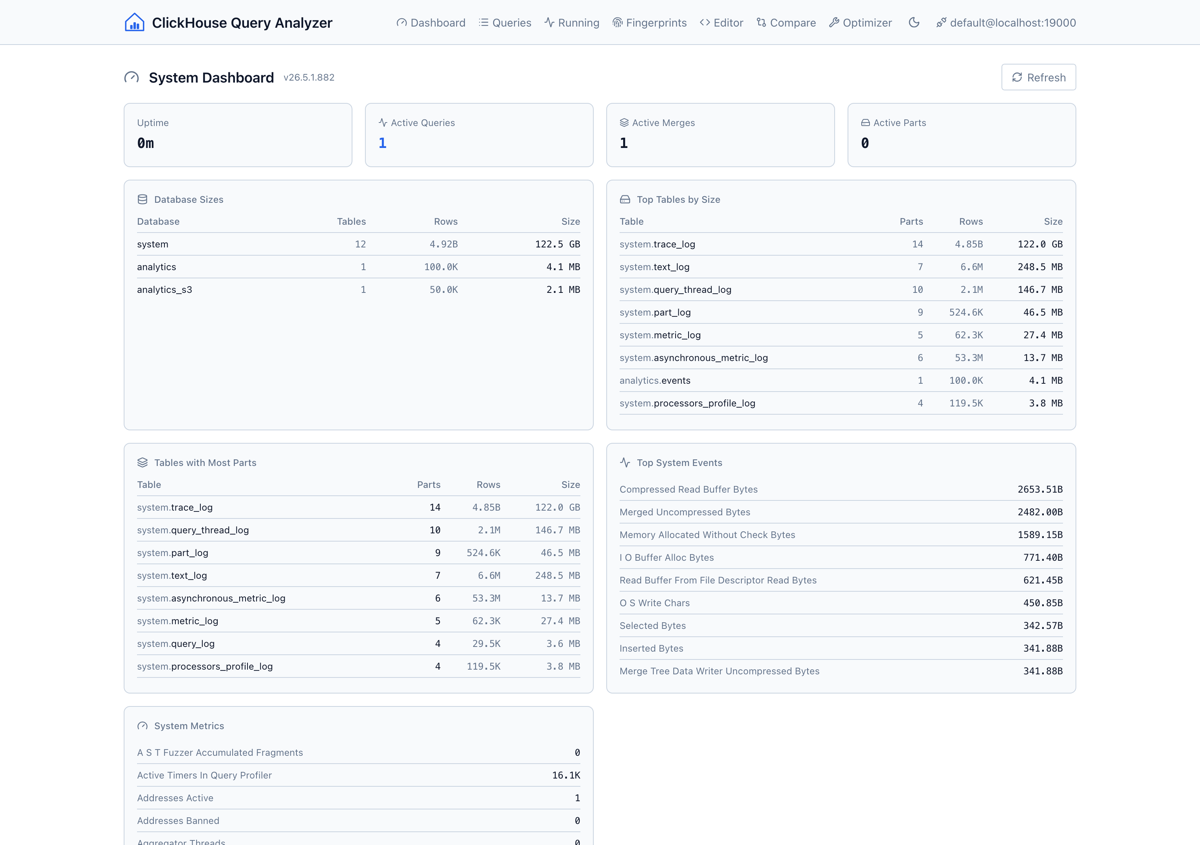This screenshot has height=845, width=1200.
Task: Open the Dashboard nav item
Action: click(x=431, y=22)
